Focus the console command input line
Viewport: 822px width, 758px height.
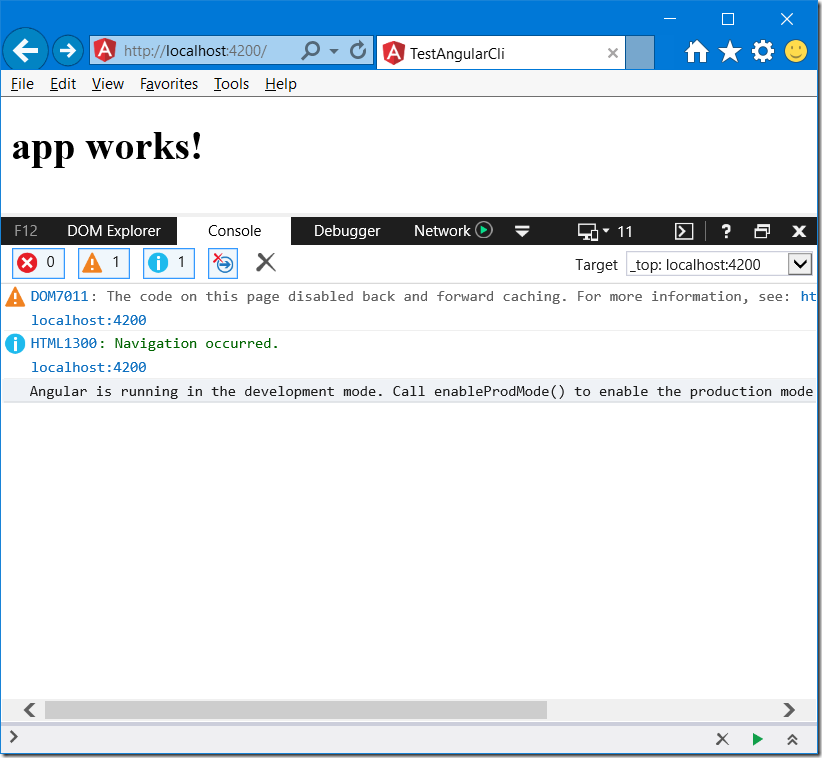coord(362,739)
